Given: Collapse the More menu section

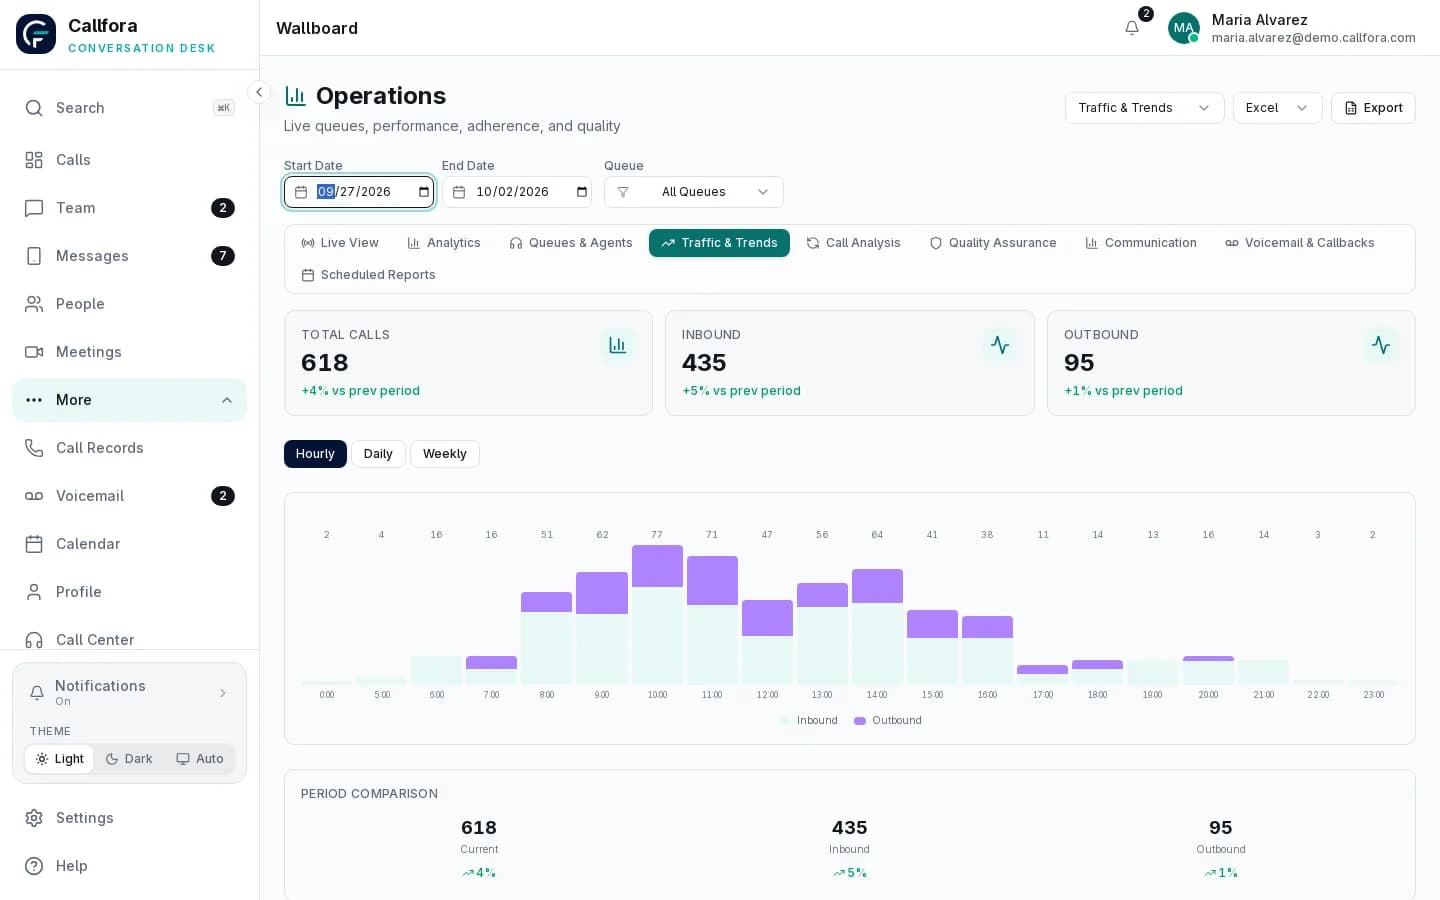Looking at the screenshot, I should coord(129,400).
